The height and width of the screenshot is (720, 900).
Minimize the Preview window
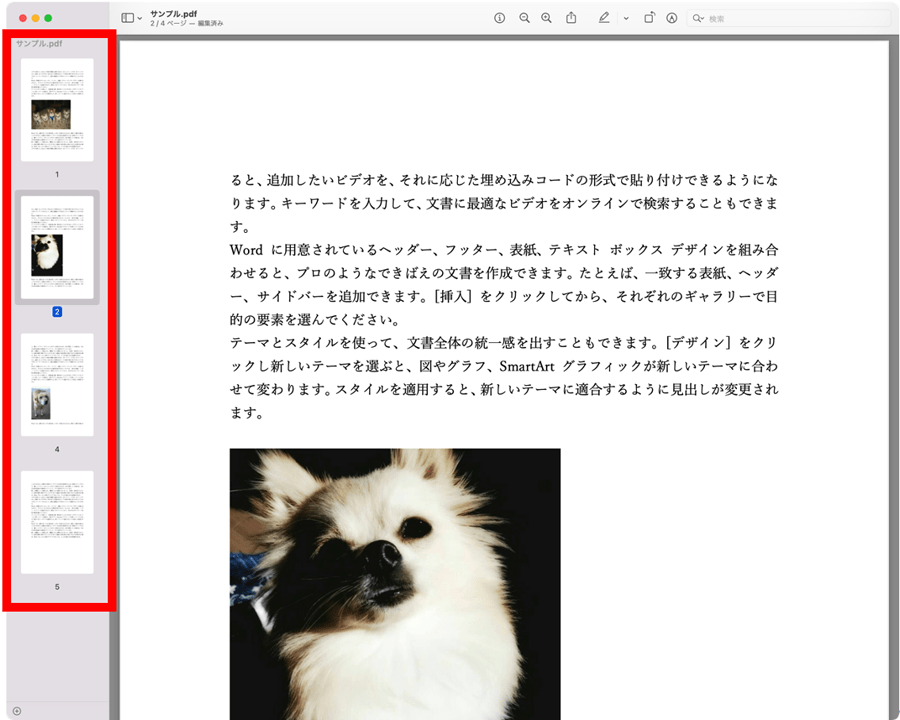(36, 18)
